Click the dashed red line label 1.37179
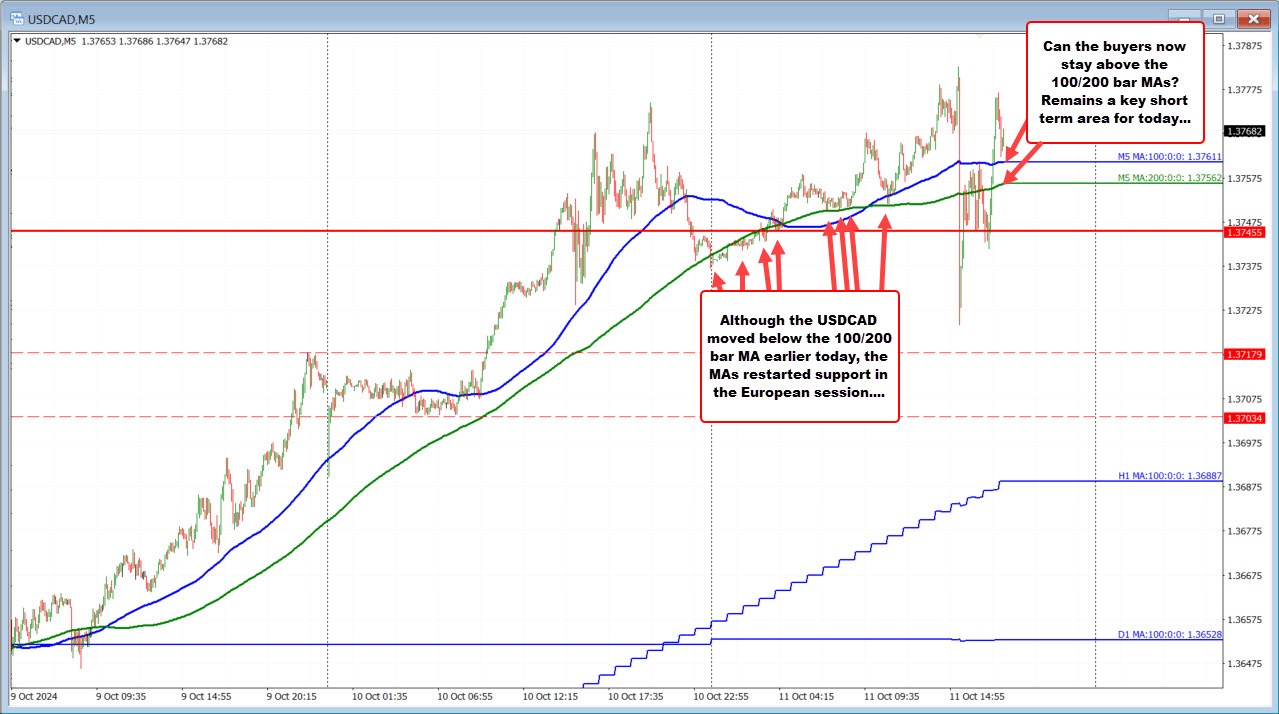This screenshot has width=1279, height=714. pyautogui.click(x=1246, y=354)
